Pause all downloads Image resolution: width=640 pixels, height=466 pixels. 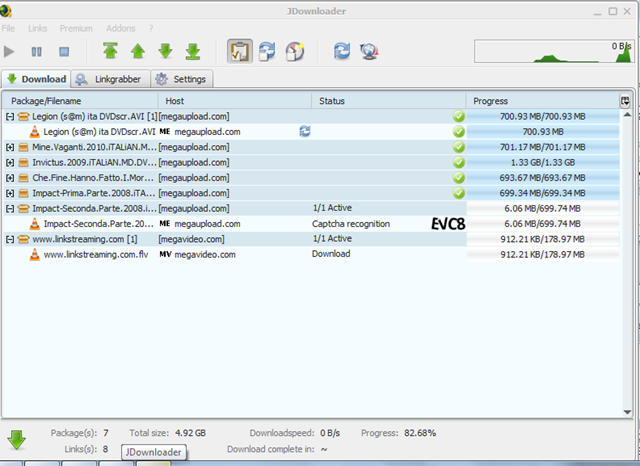(36, 52)
